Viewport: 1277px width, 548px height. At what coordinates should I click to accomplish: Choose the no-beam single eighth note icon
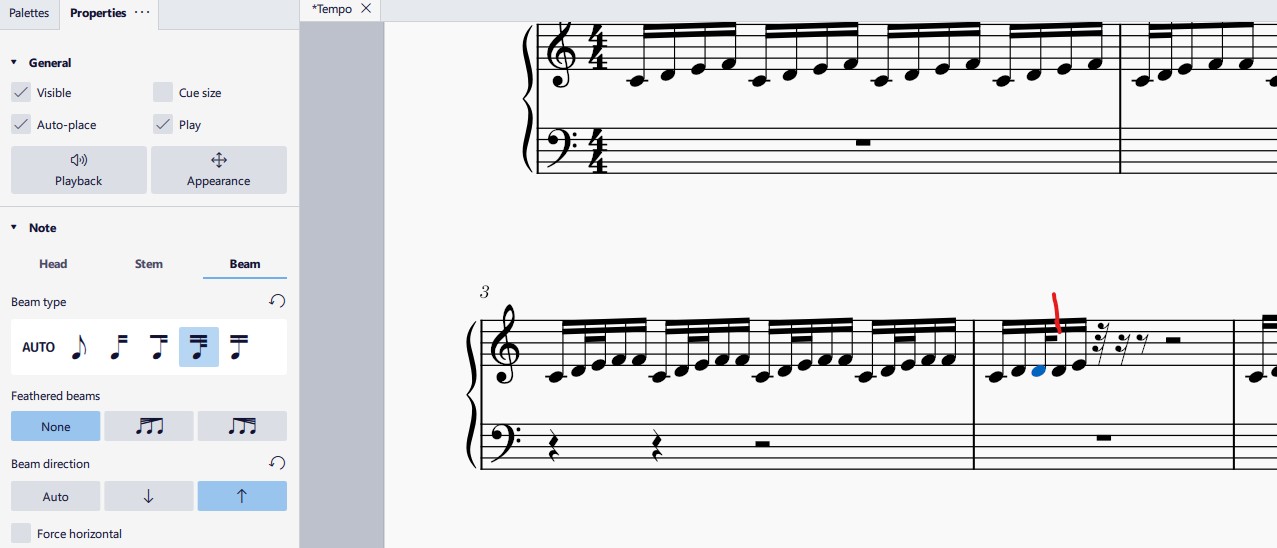[x=79, y=347]
